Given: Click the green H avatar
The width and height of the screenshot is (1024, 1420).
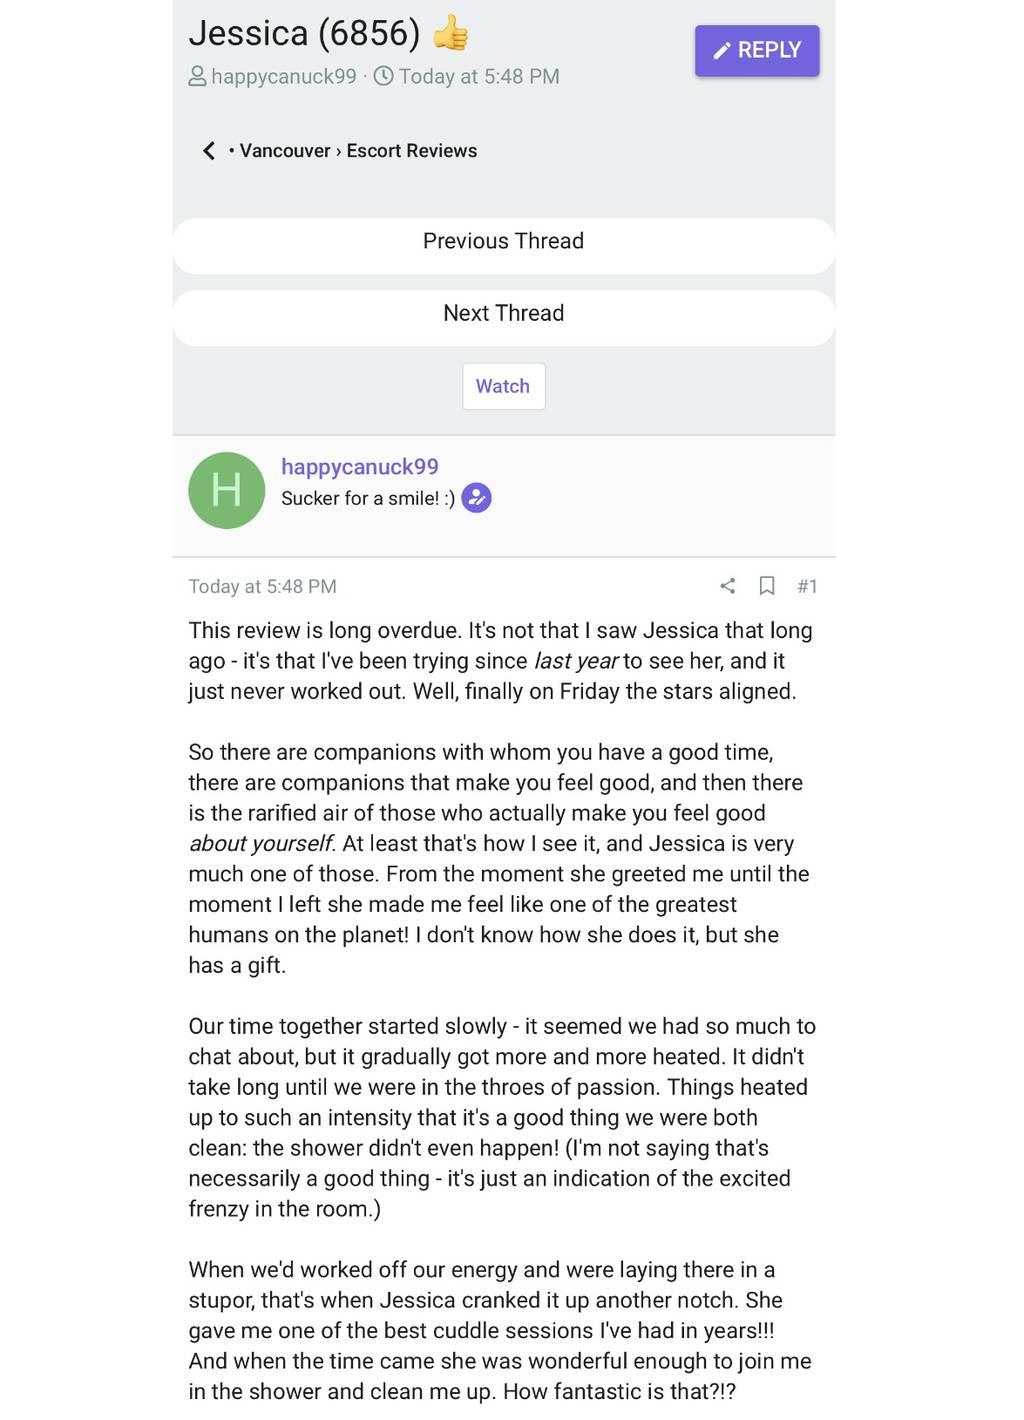Looking at the screenshot, I should coord(227,490).
